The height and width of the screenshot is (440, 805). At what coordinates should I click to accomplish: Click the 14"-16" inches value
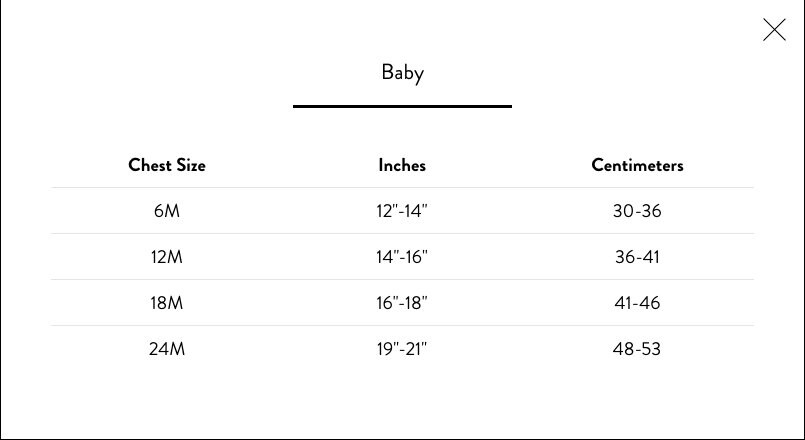[x=402, y=257]
